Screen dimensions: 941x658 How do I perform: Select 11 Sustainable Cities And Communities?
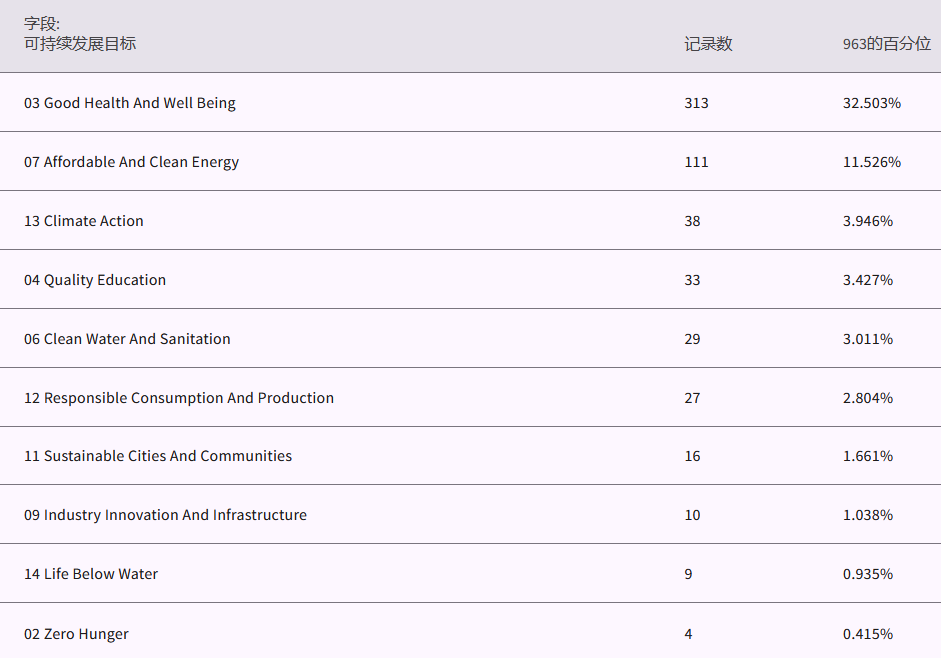tap(158, 456)
